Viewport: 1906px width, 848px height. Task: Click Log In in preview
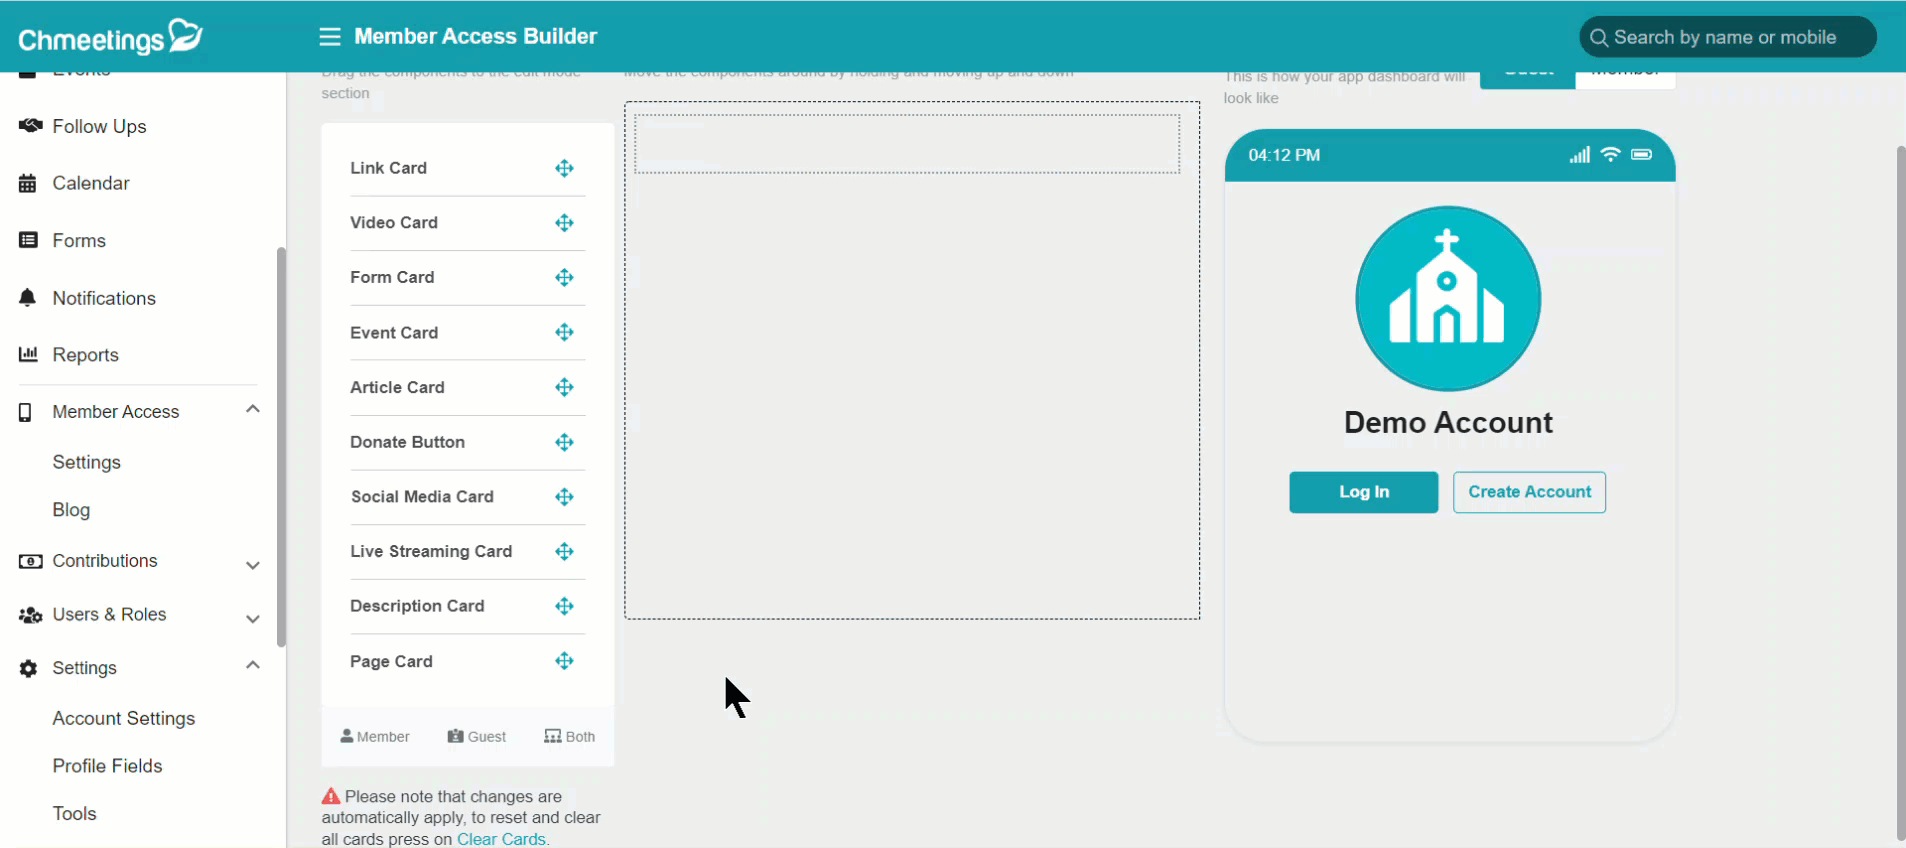pos(1364,492)
